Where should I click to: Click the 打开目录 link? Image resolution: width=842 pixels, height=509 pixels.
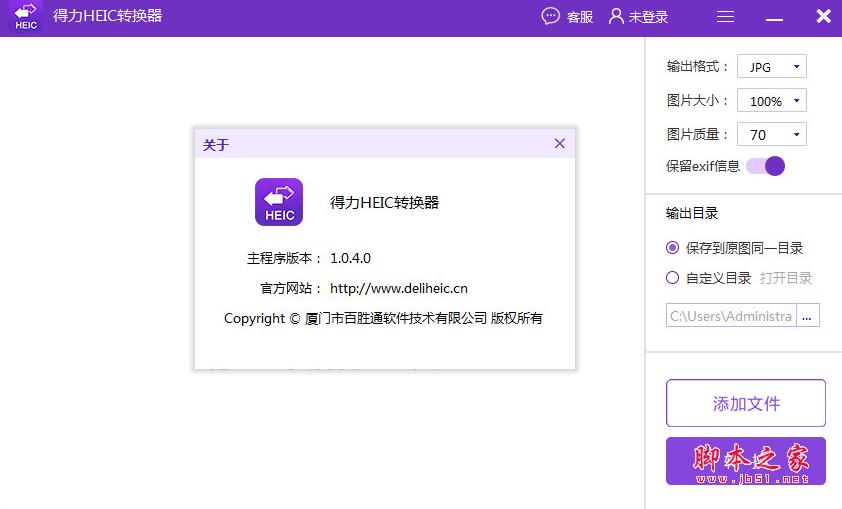pos(786,278)
